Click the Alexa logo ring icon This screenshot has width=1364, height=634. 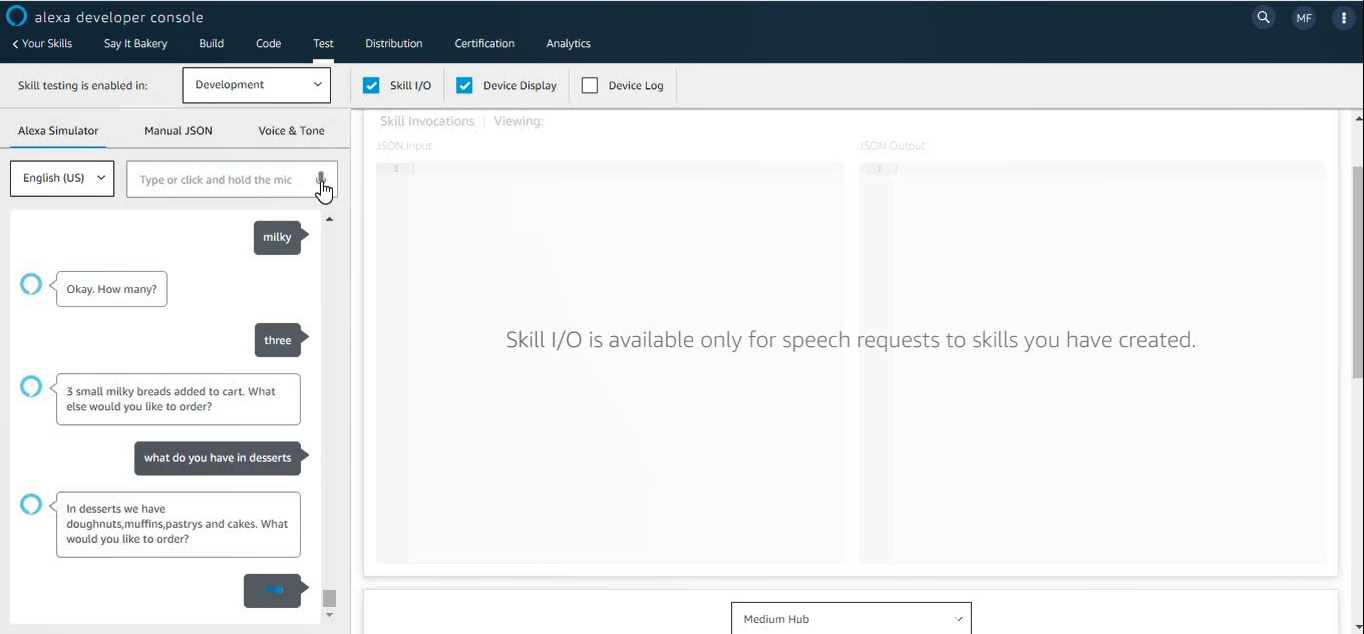pyautogui.click(x=16, y=16)
